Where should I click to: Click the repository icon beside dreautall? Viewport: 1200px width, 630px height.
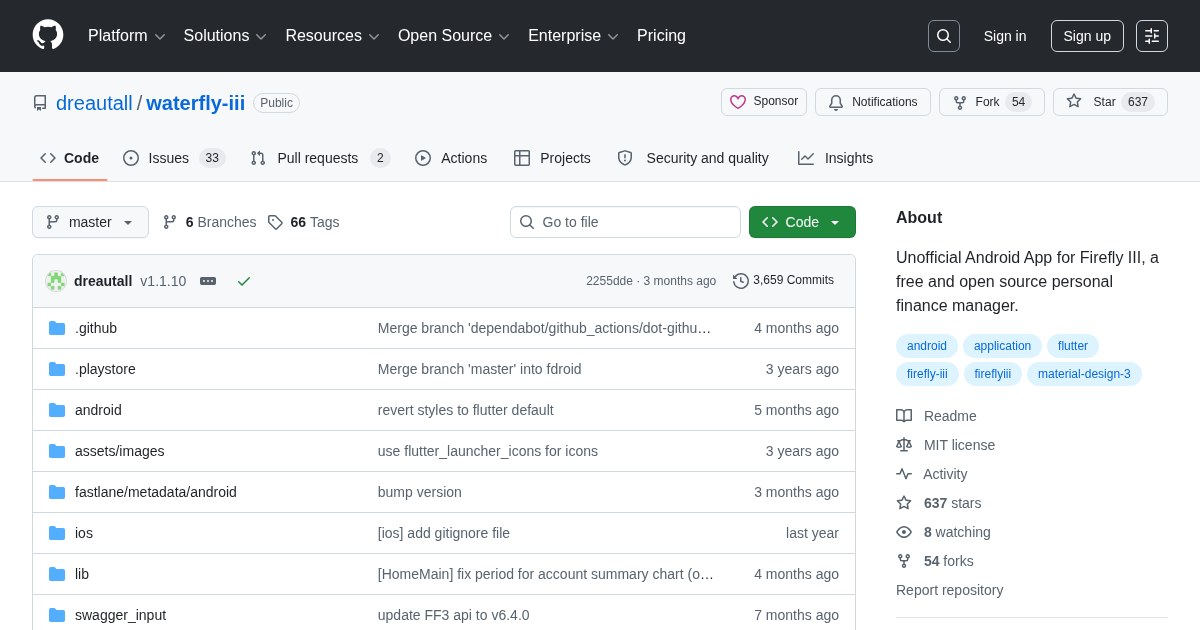40,103
